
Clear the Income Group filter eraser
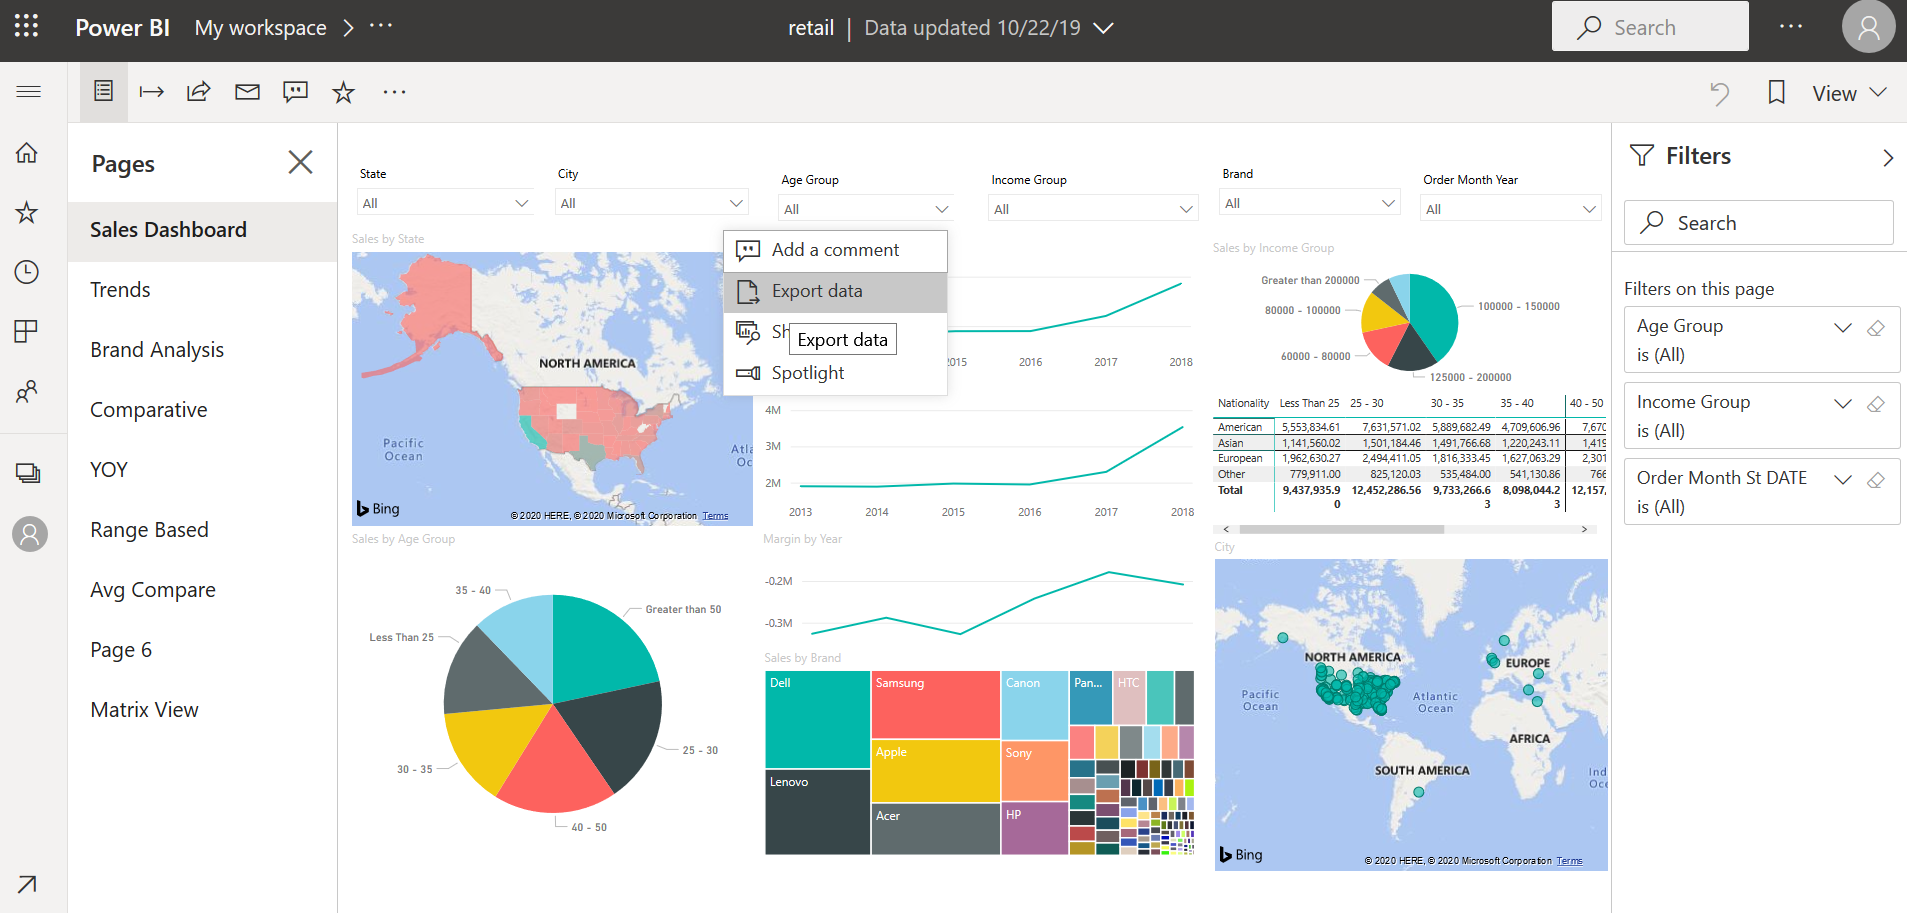coord(1876,404)
